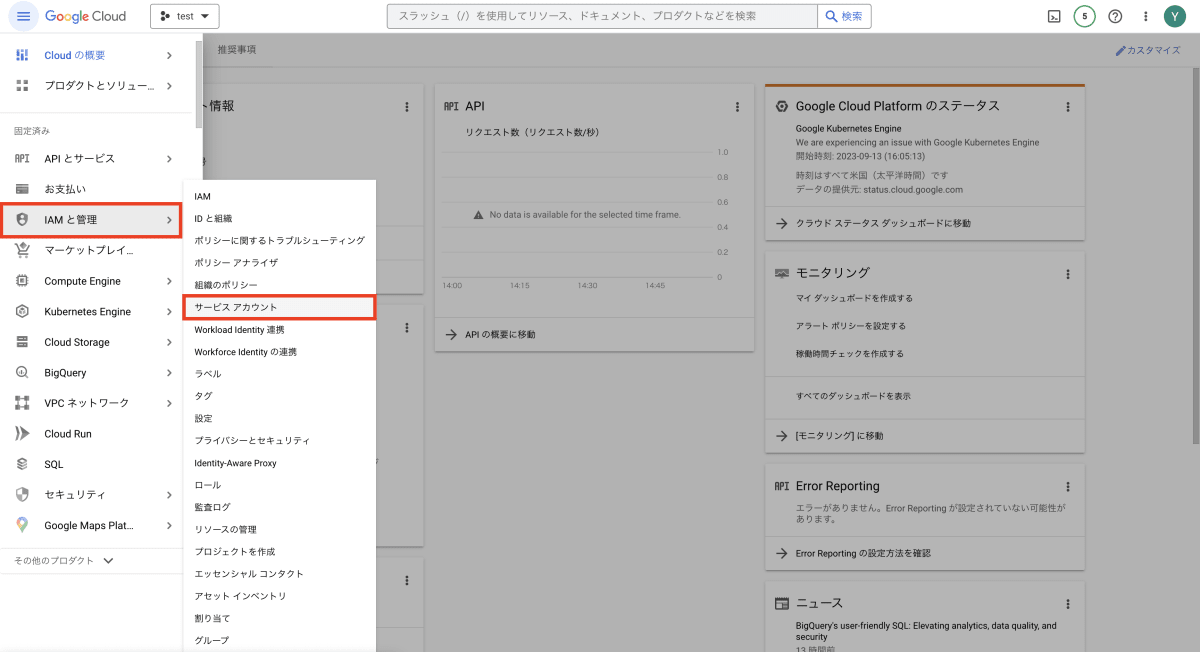Click the Cloud Run icon

[x=23, y=434]
